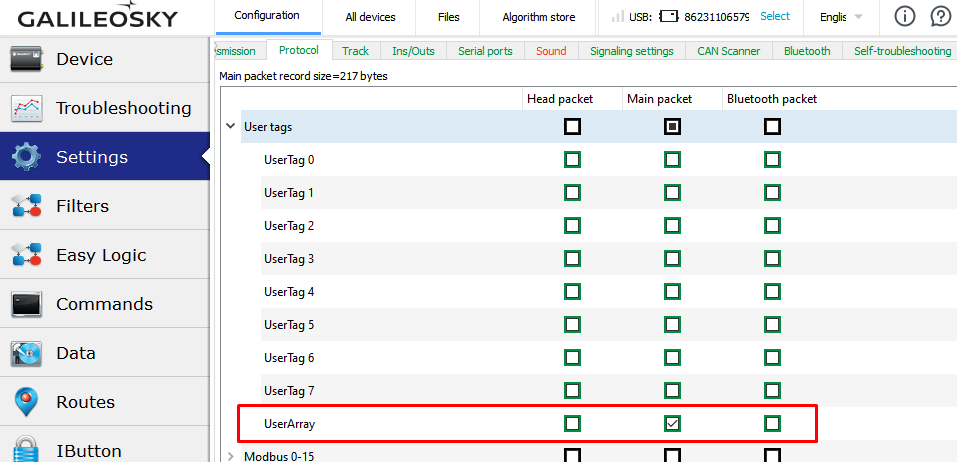Image resolution: width=957 pixels, height=462 pixels.
Task: Toggle User tags Main packet group checkbox
Action: tap(672, 127)
